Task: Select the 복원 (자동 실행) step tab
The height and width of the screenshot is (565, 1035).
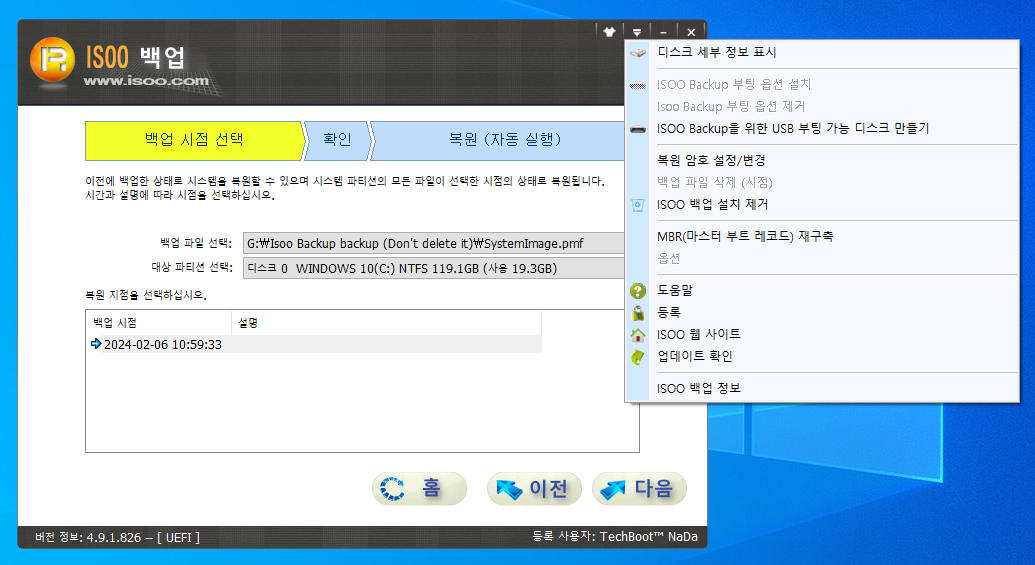Action: 498,141
